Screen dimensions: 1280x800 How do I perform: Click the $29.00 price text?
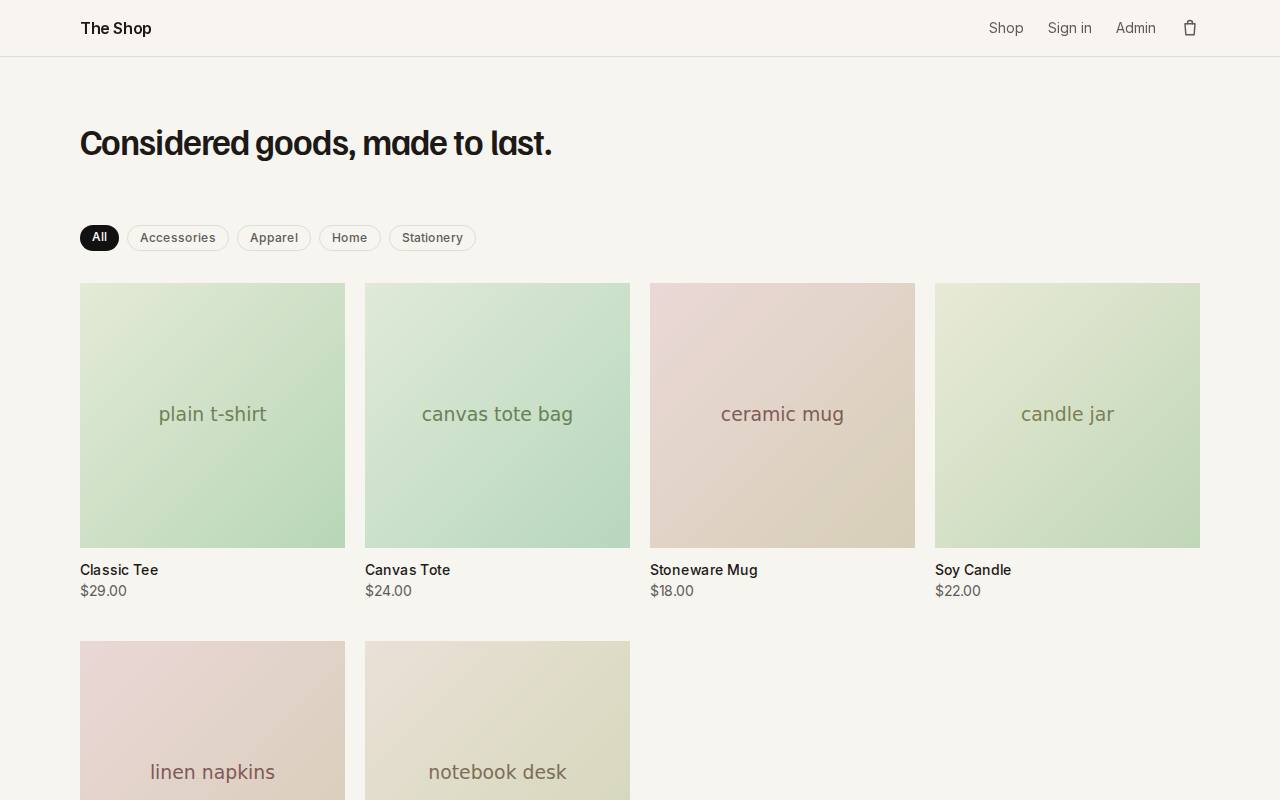[x=103, y=591]
